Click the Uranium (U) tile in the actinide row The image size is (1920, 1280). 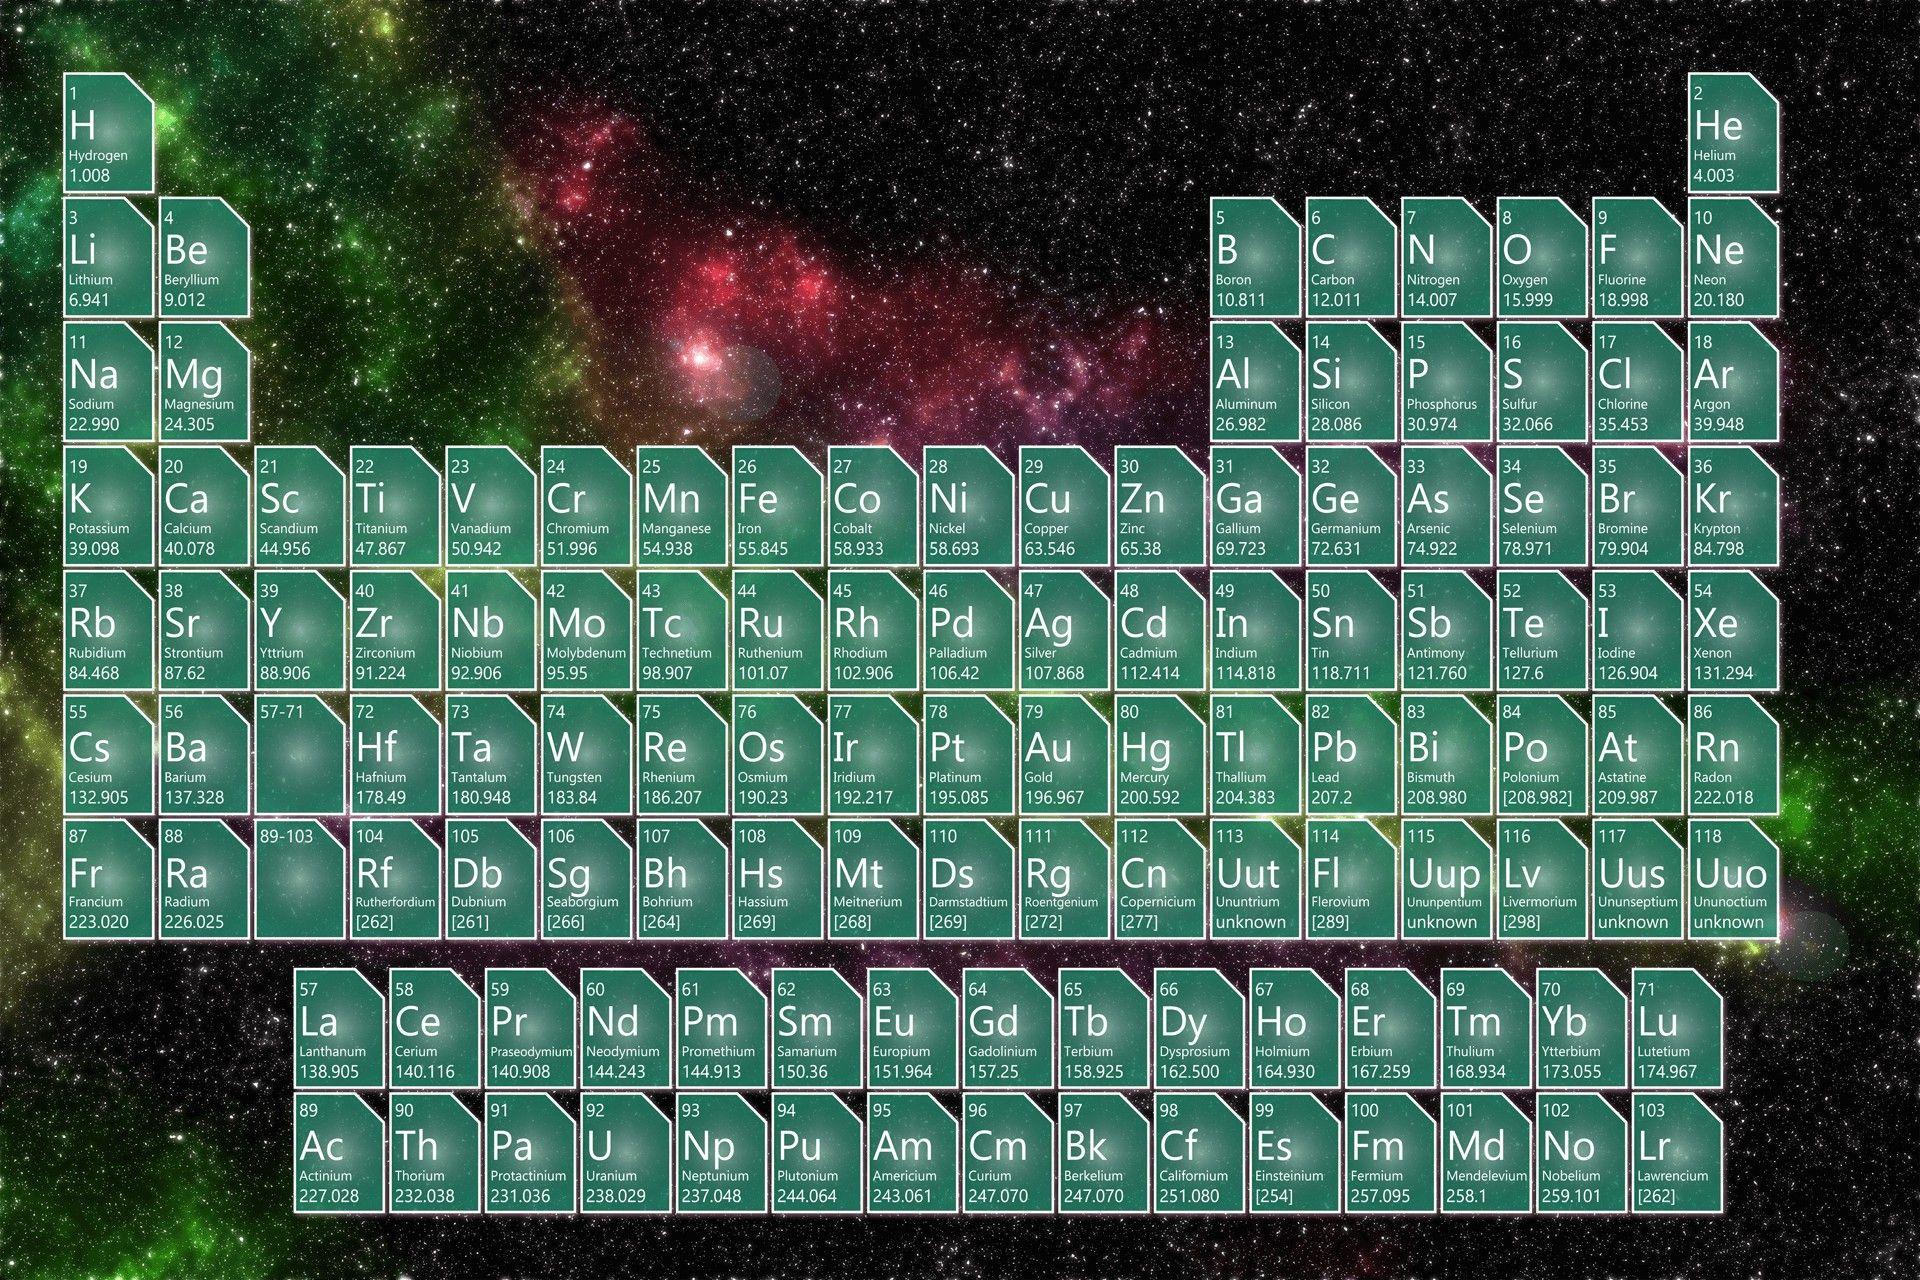coord(624,1150)
